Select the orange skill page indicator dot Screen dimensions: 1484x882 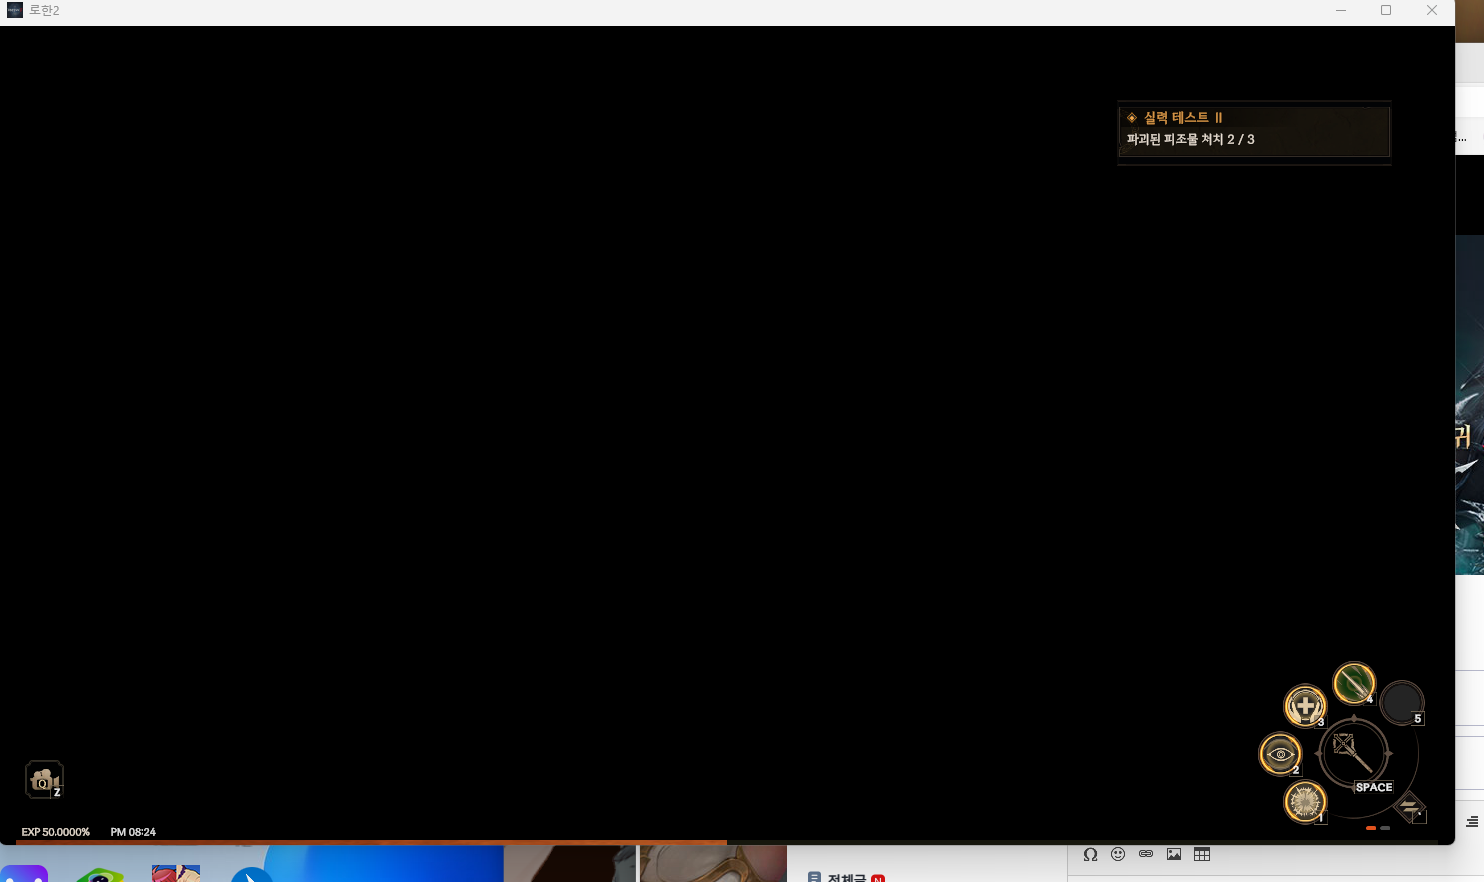(x=1370, y=828)
